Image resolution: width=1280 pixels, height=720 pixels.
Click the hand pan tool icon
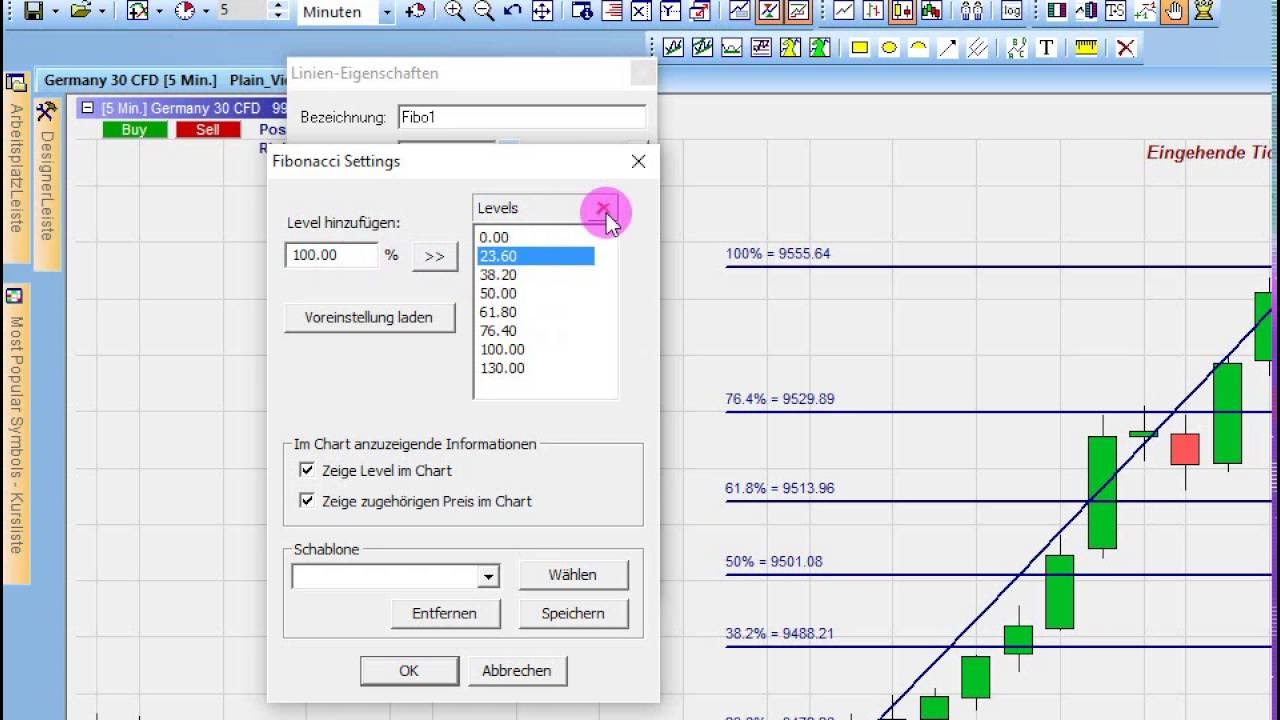[x=1174, y=12]
